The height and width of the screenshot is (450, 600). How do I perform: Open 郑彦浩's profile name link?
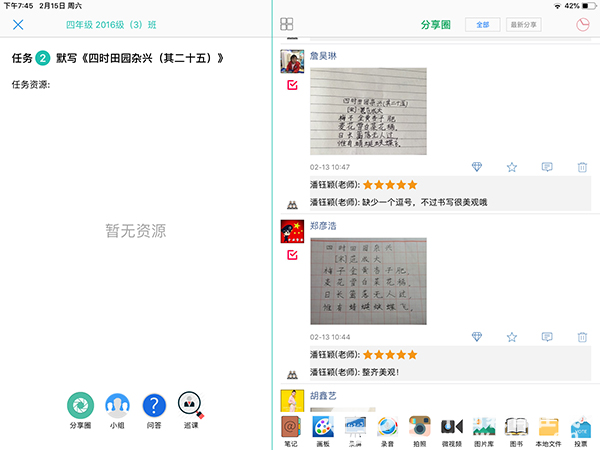(x=323, y=226)
